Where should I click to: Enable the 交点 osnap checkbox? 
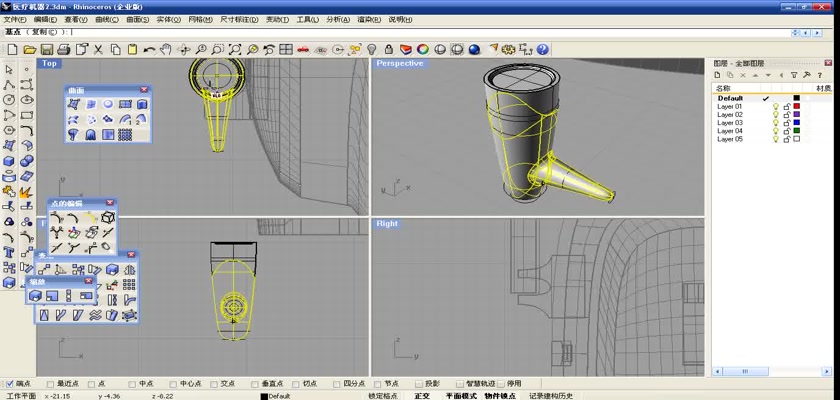click(x=214, y=384)
